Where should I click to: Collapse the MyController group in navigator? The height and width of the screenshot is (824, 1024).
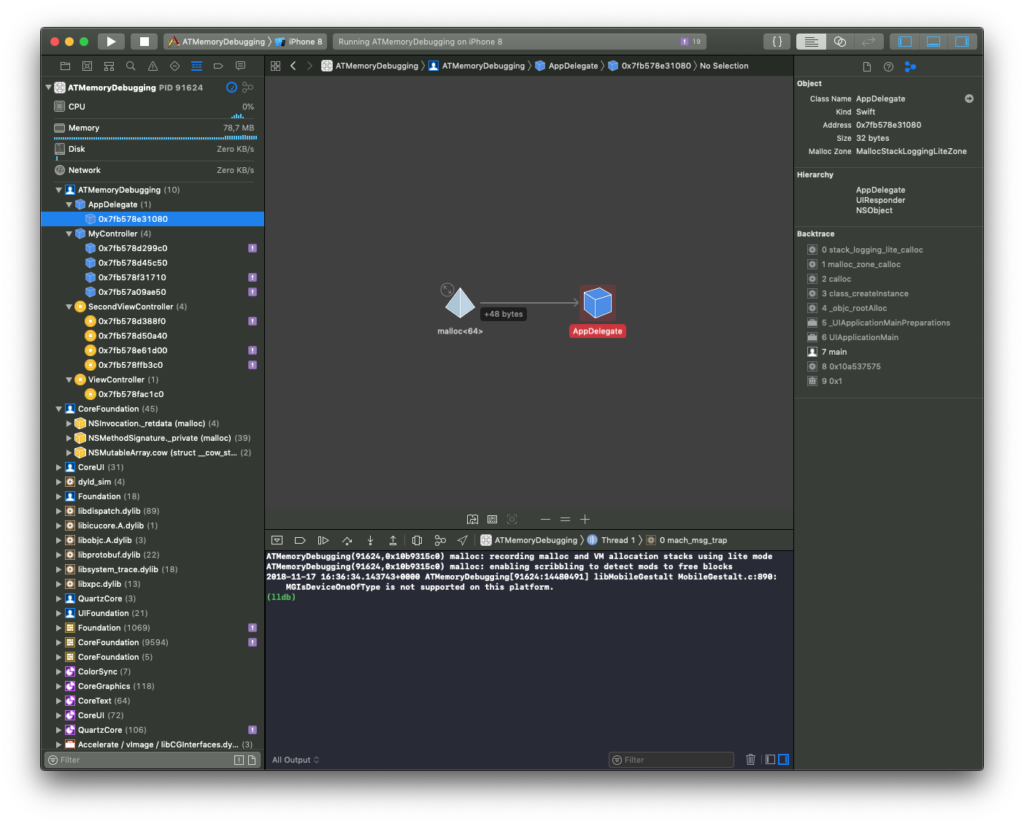(69, 234)
